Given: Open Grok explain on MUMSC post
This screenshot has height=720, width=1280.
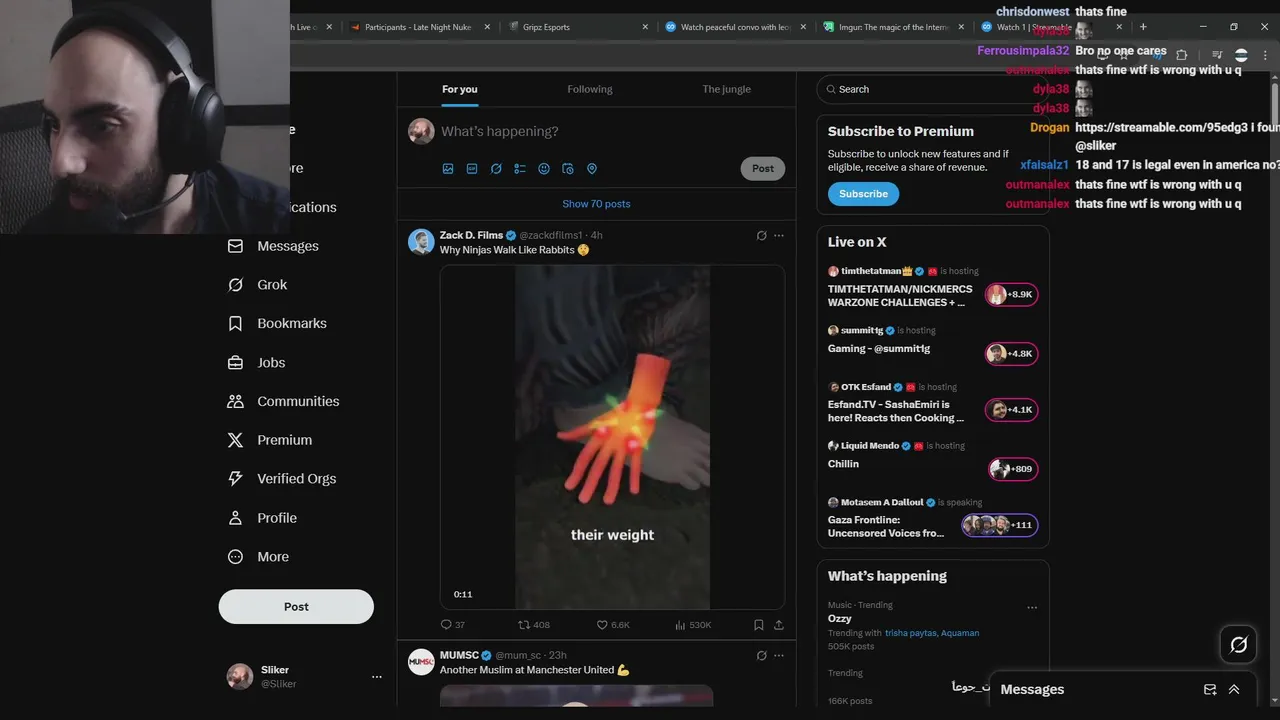Looking at the screenshot, I should click(761, 656).
